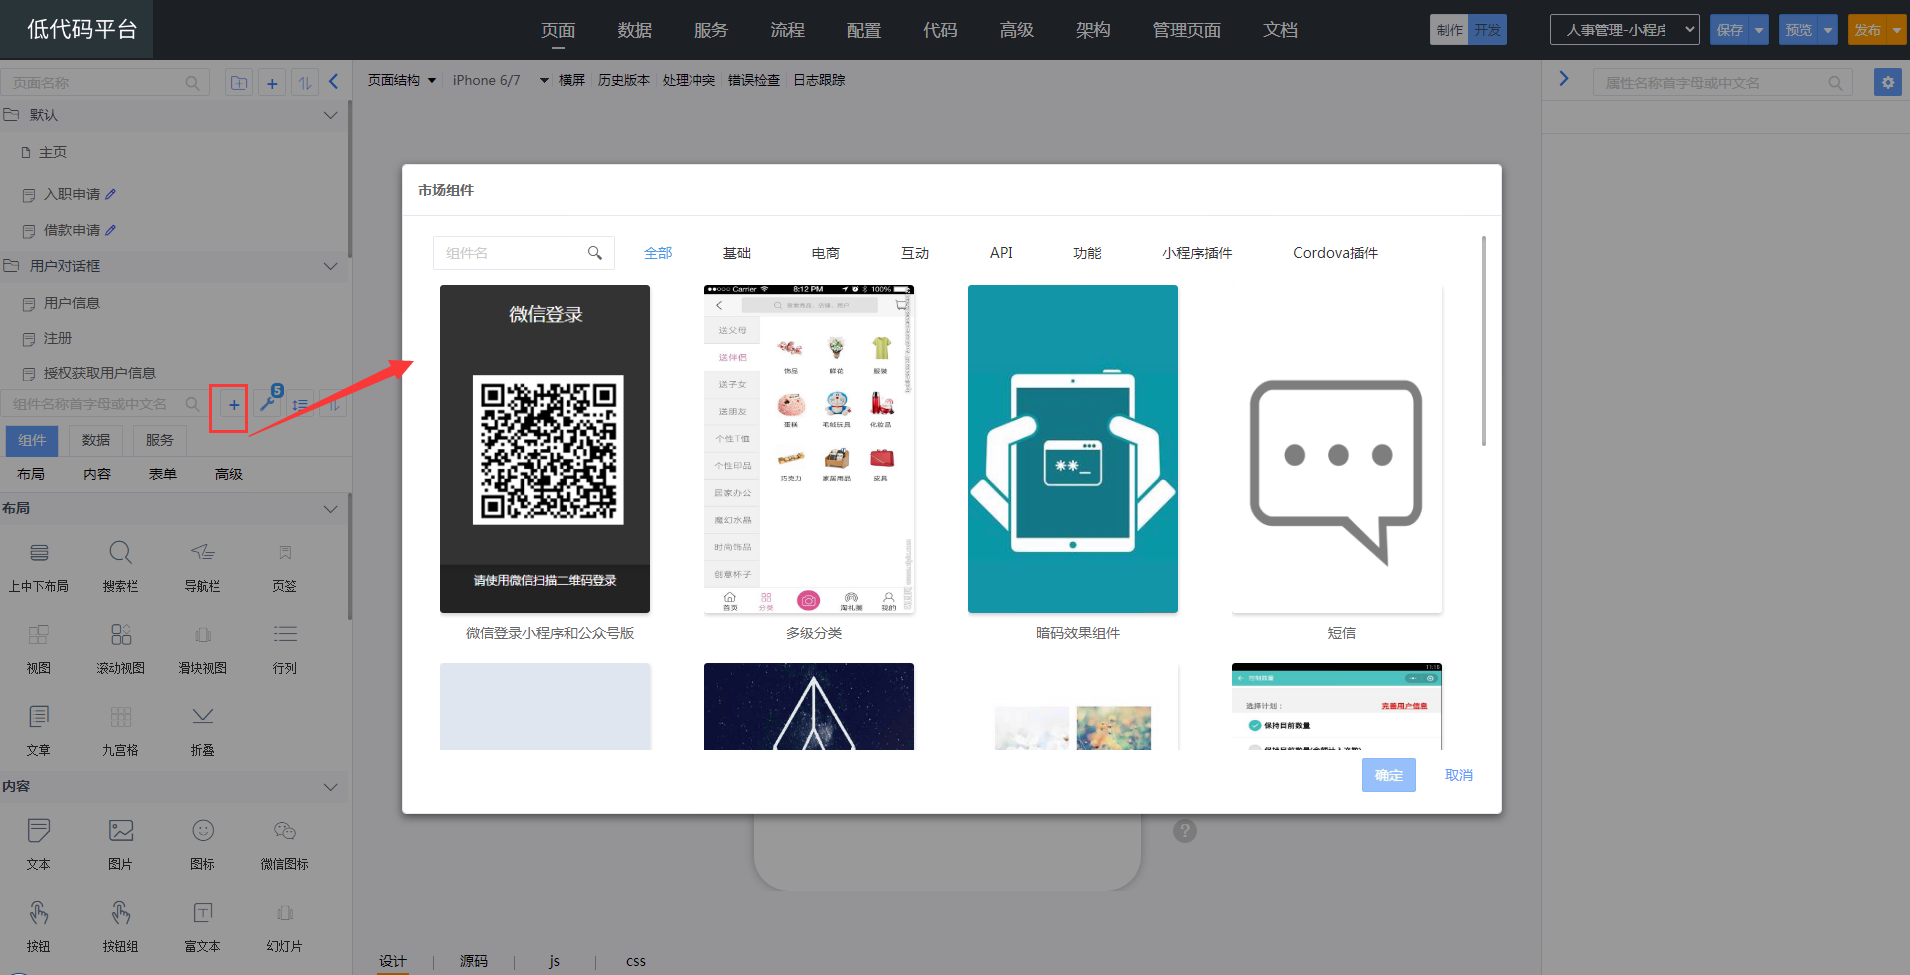Open the 文档 top menu
Screen dimensions: 1910x975
tap(1280, 30)
